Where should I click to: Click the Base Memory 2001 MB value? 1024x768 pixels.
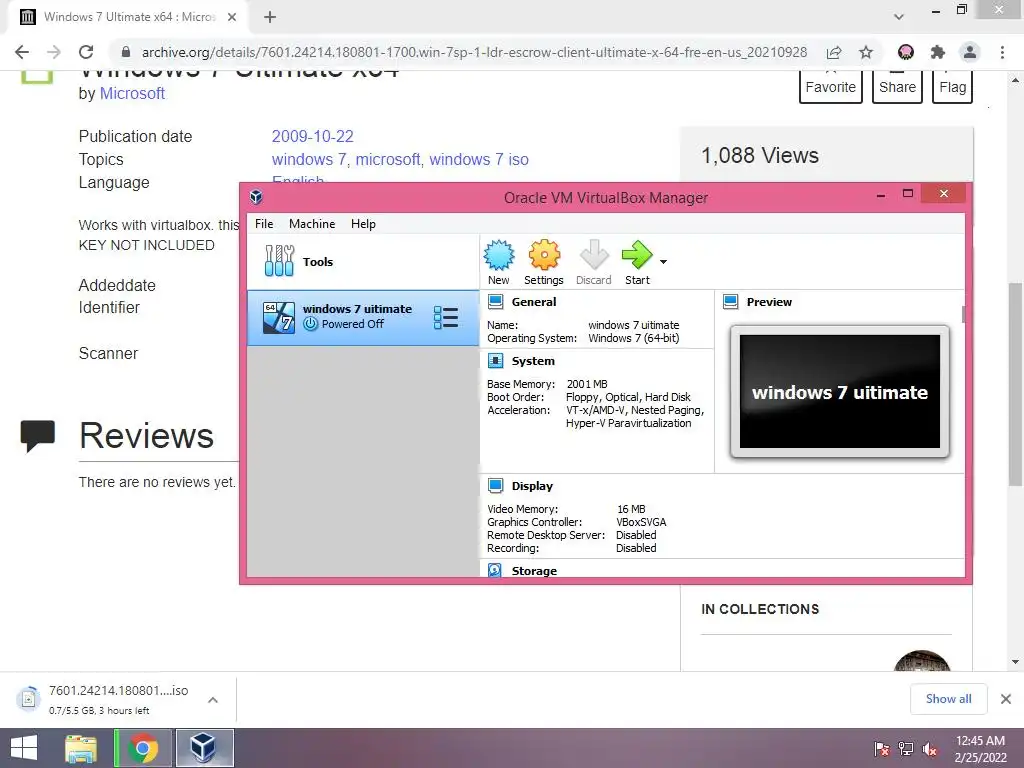(587, 384)
